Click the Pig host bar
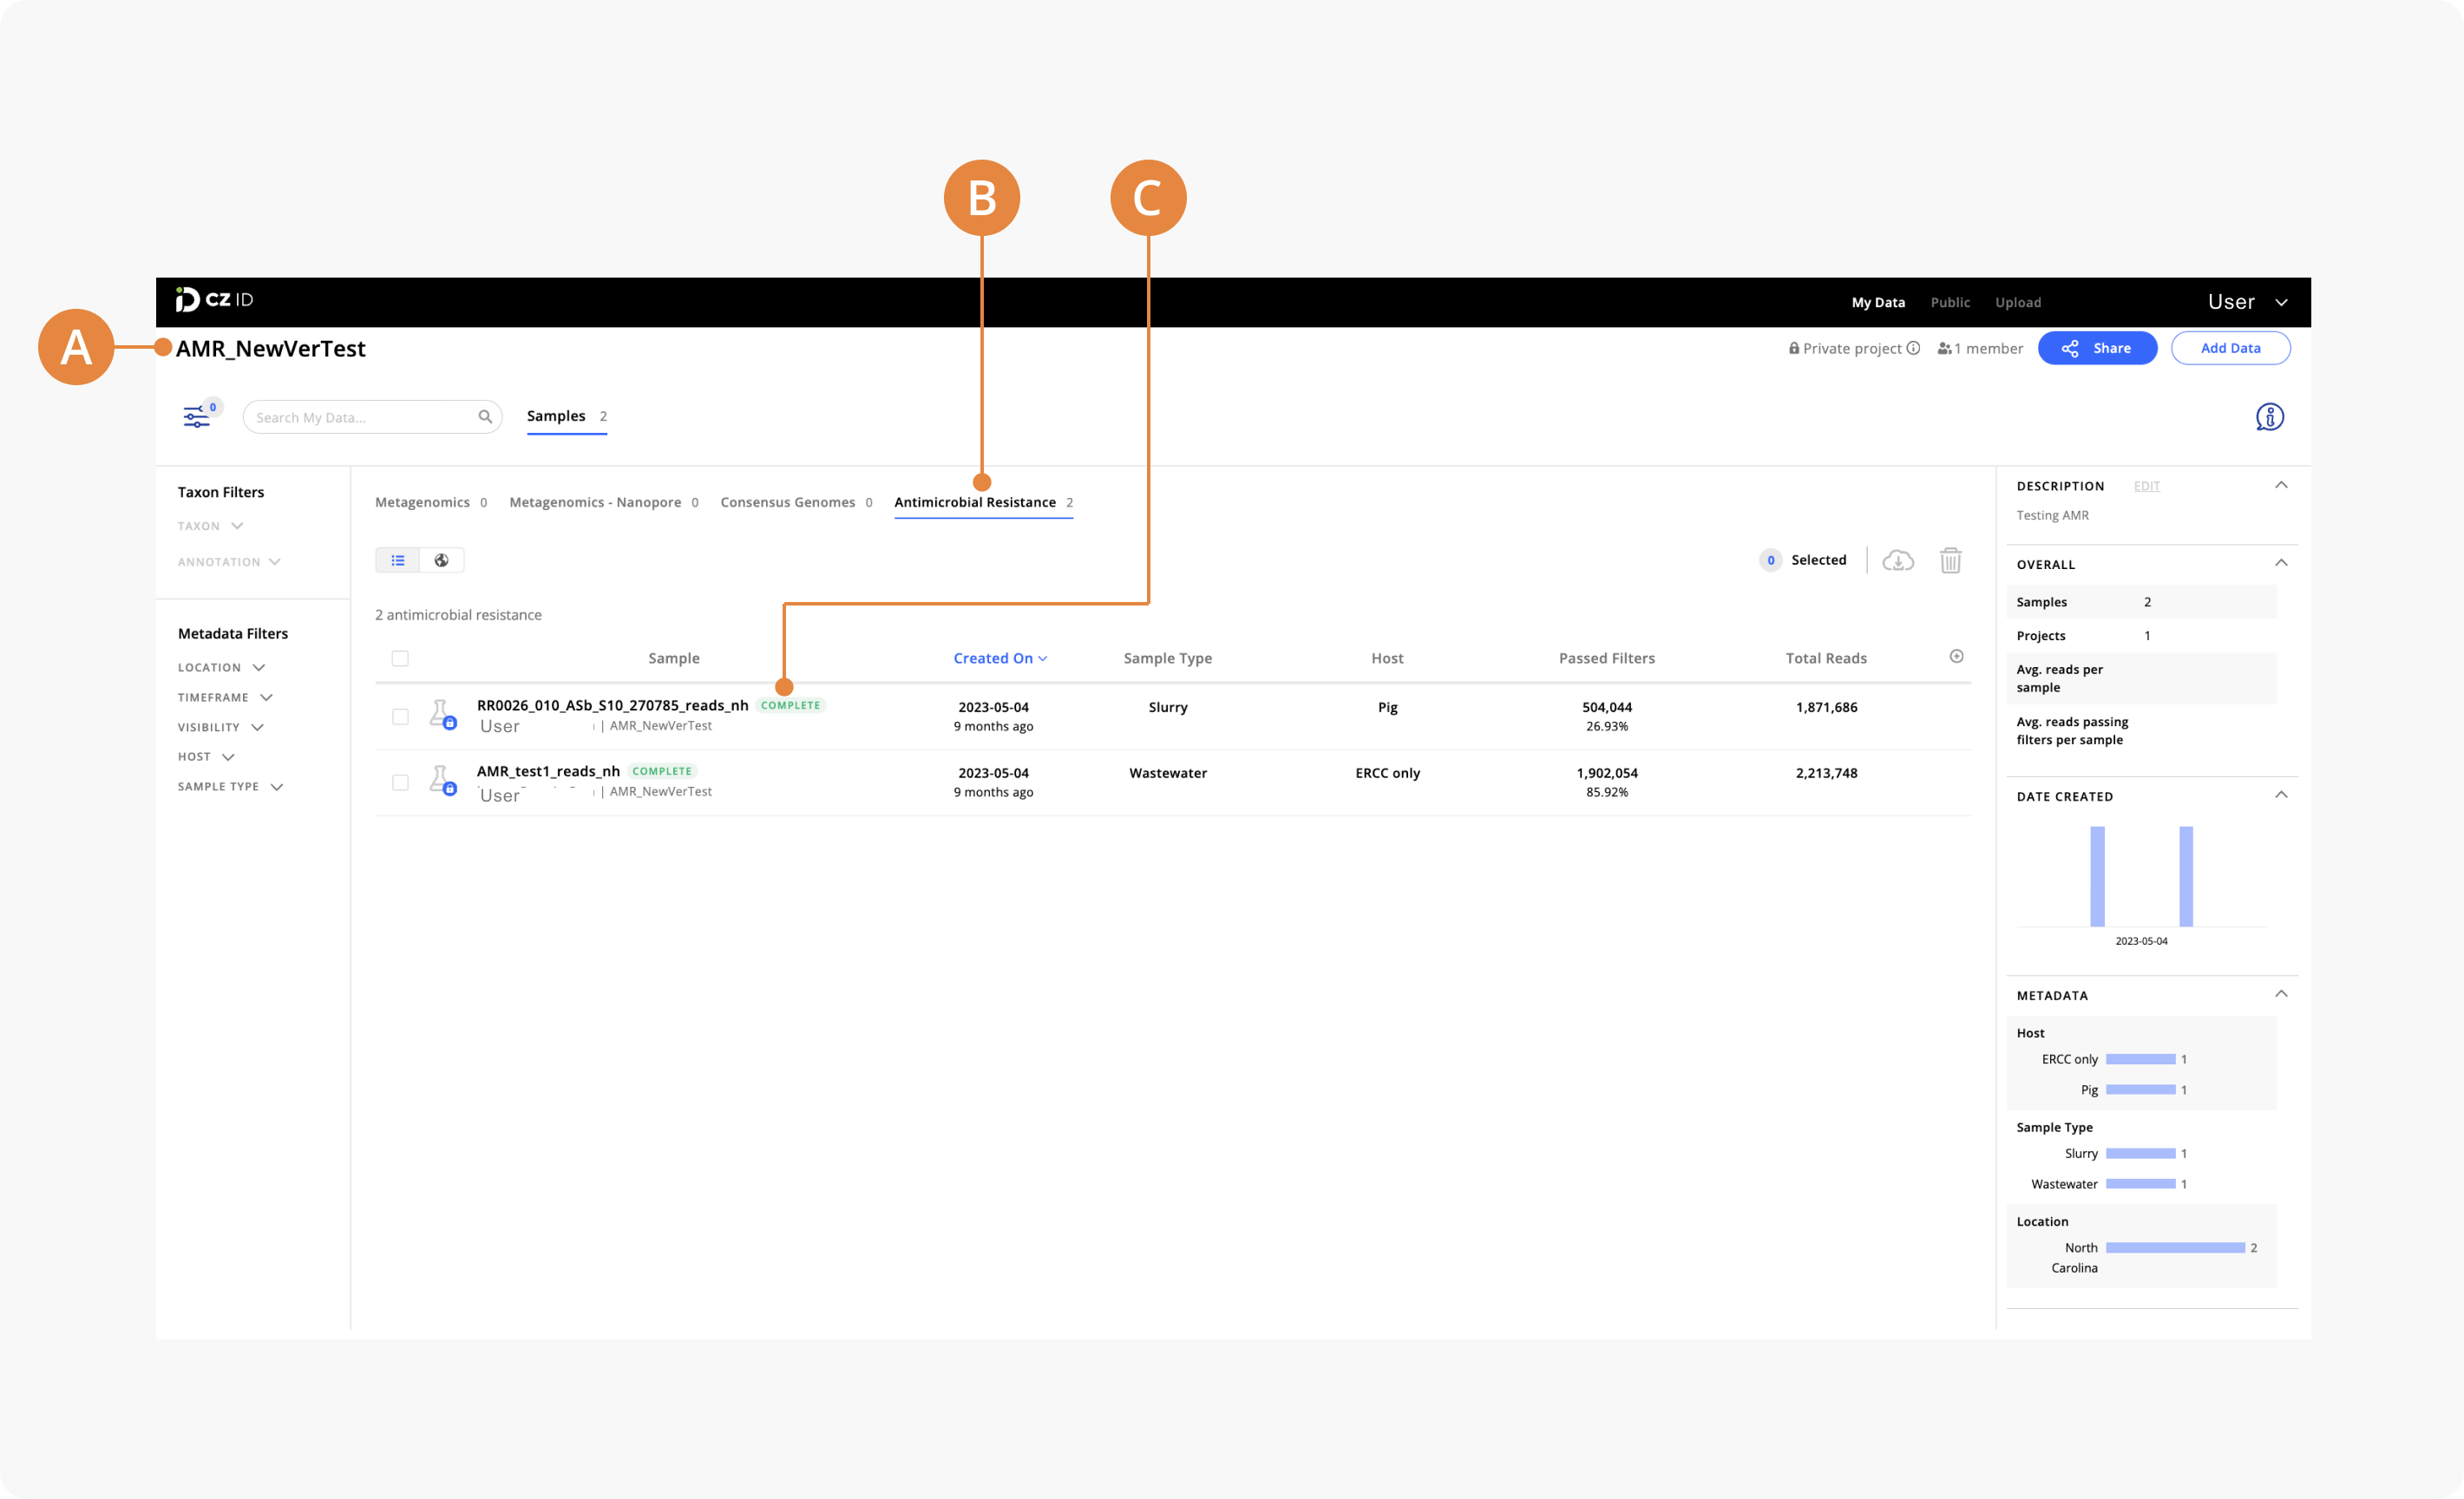This screenshot has width=2464, height=1499. [x=2140, y=1089]
